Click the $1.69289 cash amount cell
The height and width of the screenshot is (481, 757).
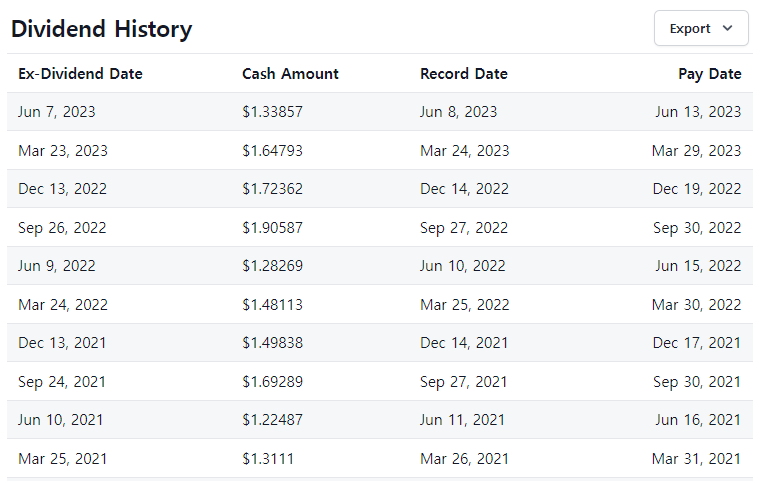[272, 382]
